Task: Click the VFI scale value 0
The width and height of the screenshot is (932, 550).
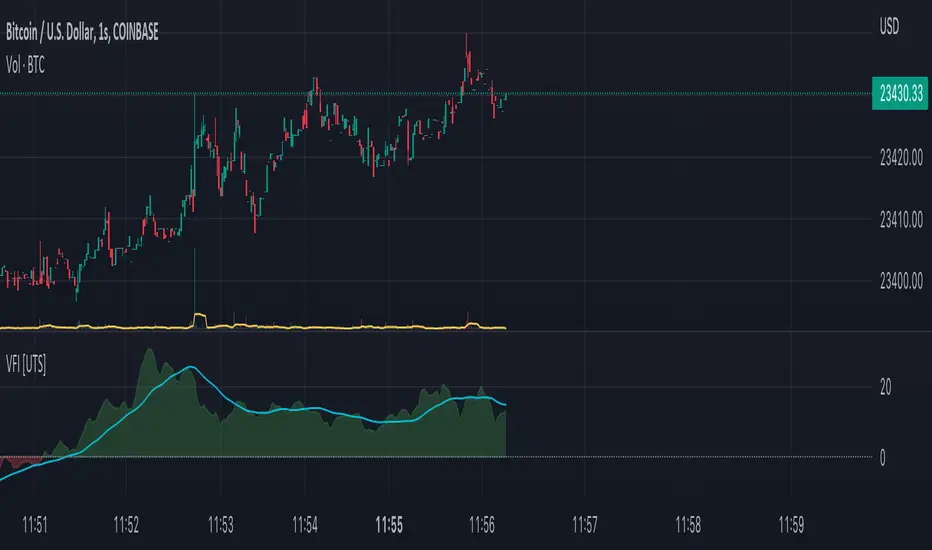Action: pyautogui.click(x=883, y=457)
